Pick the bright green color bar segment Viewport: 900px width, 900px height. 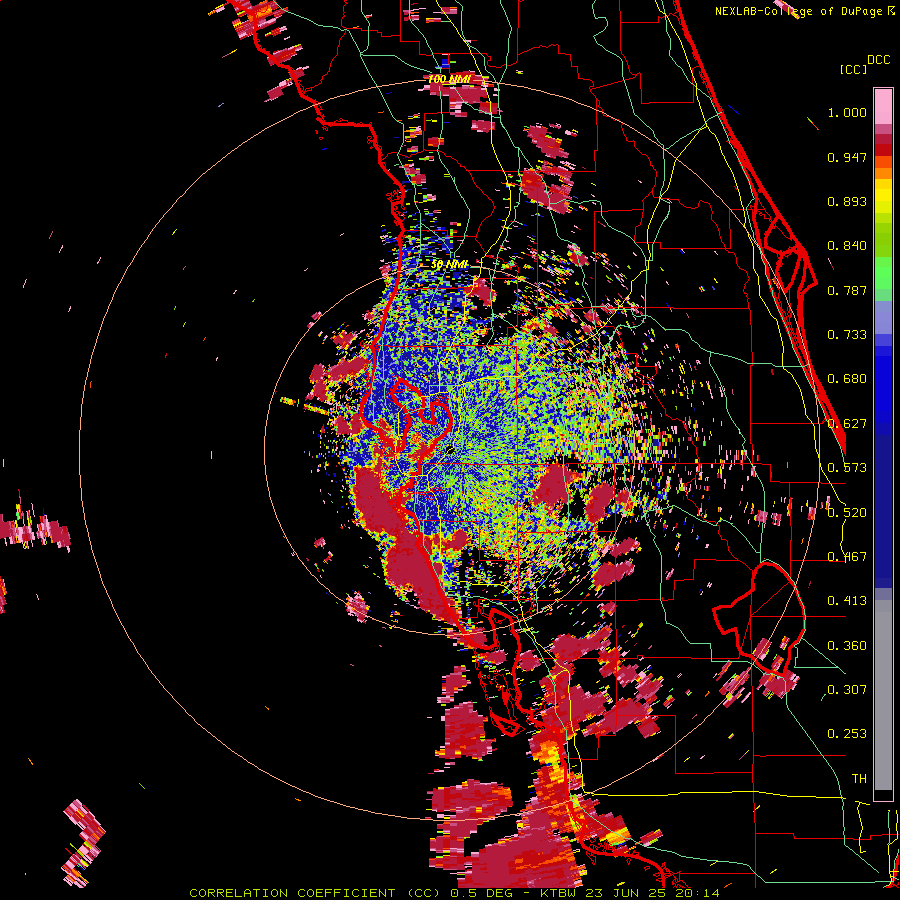883,273
